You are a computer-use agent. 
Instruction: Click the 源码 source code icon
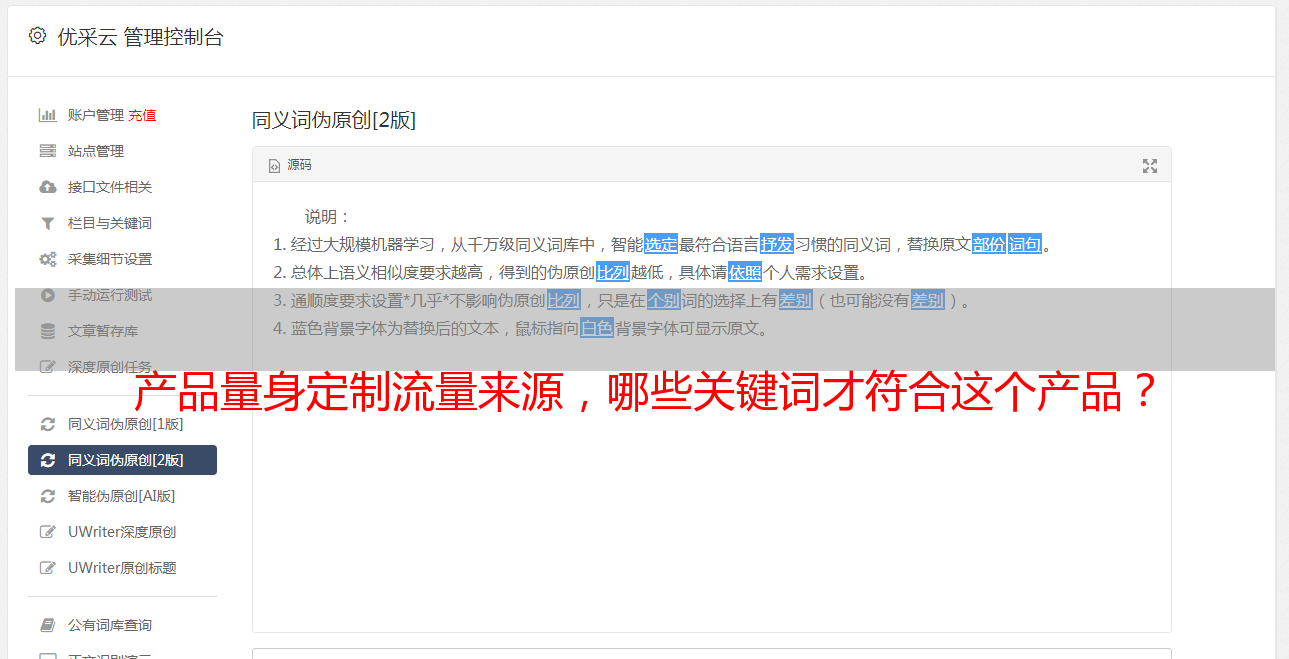(x=274, y=166)
